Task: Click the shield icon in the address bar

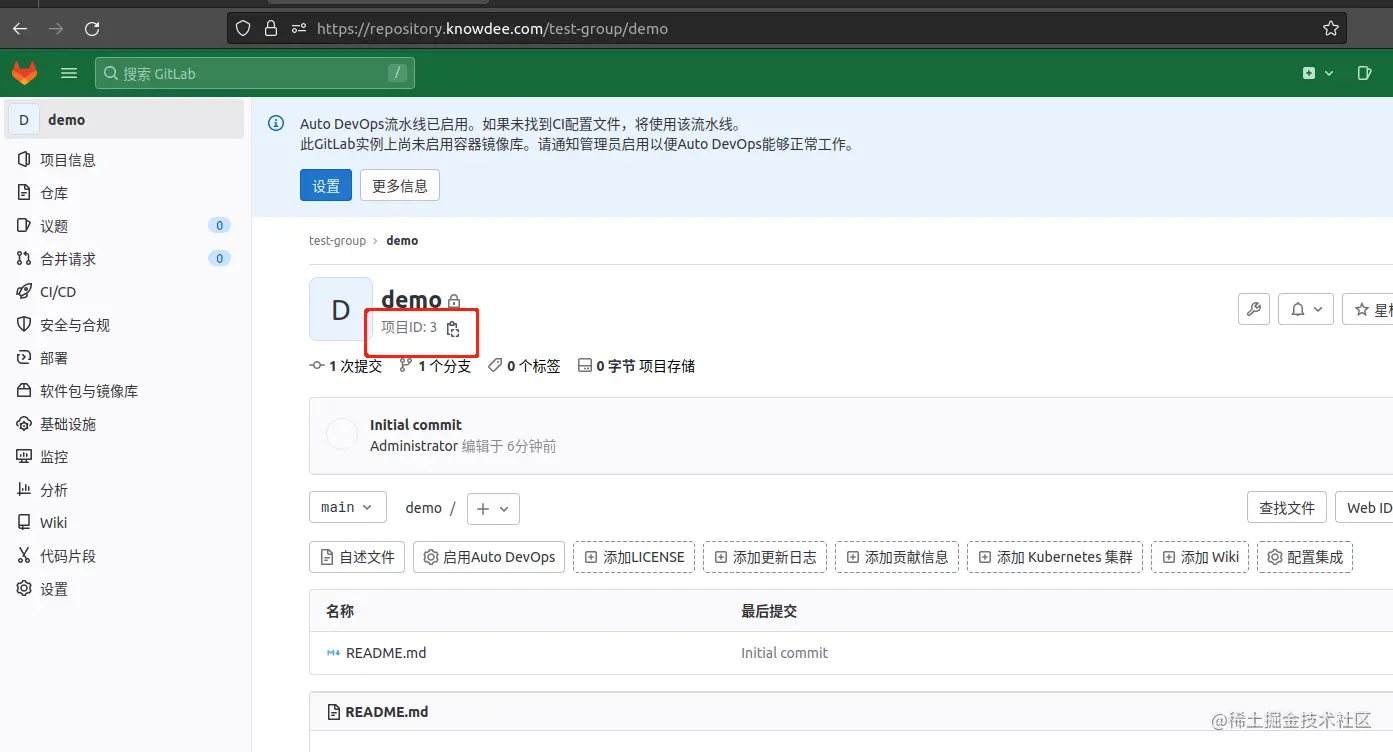Action: point(243,29)
